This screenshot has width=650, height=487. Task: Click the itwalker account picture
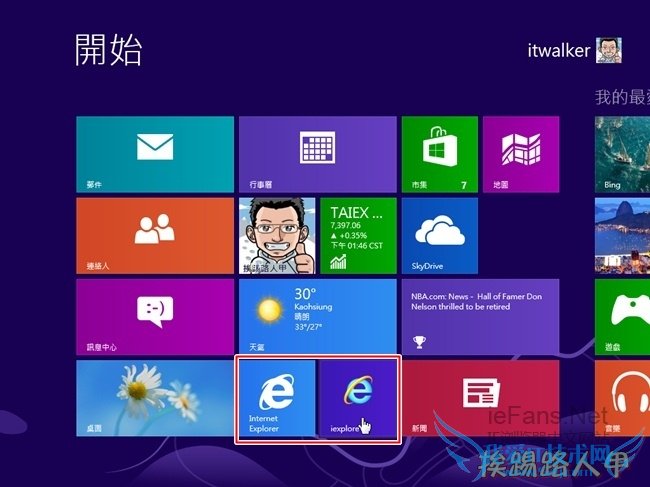[x=609, y=50]
